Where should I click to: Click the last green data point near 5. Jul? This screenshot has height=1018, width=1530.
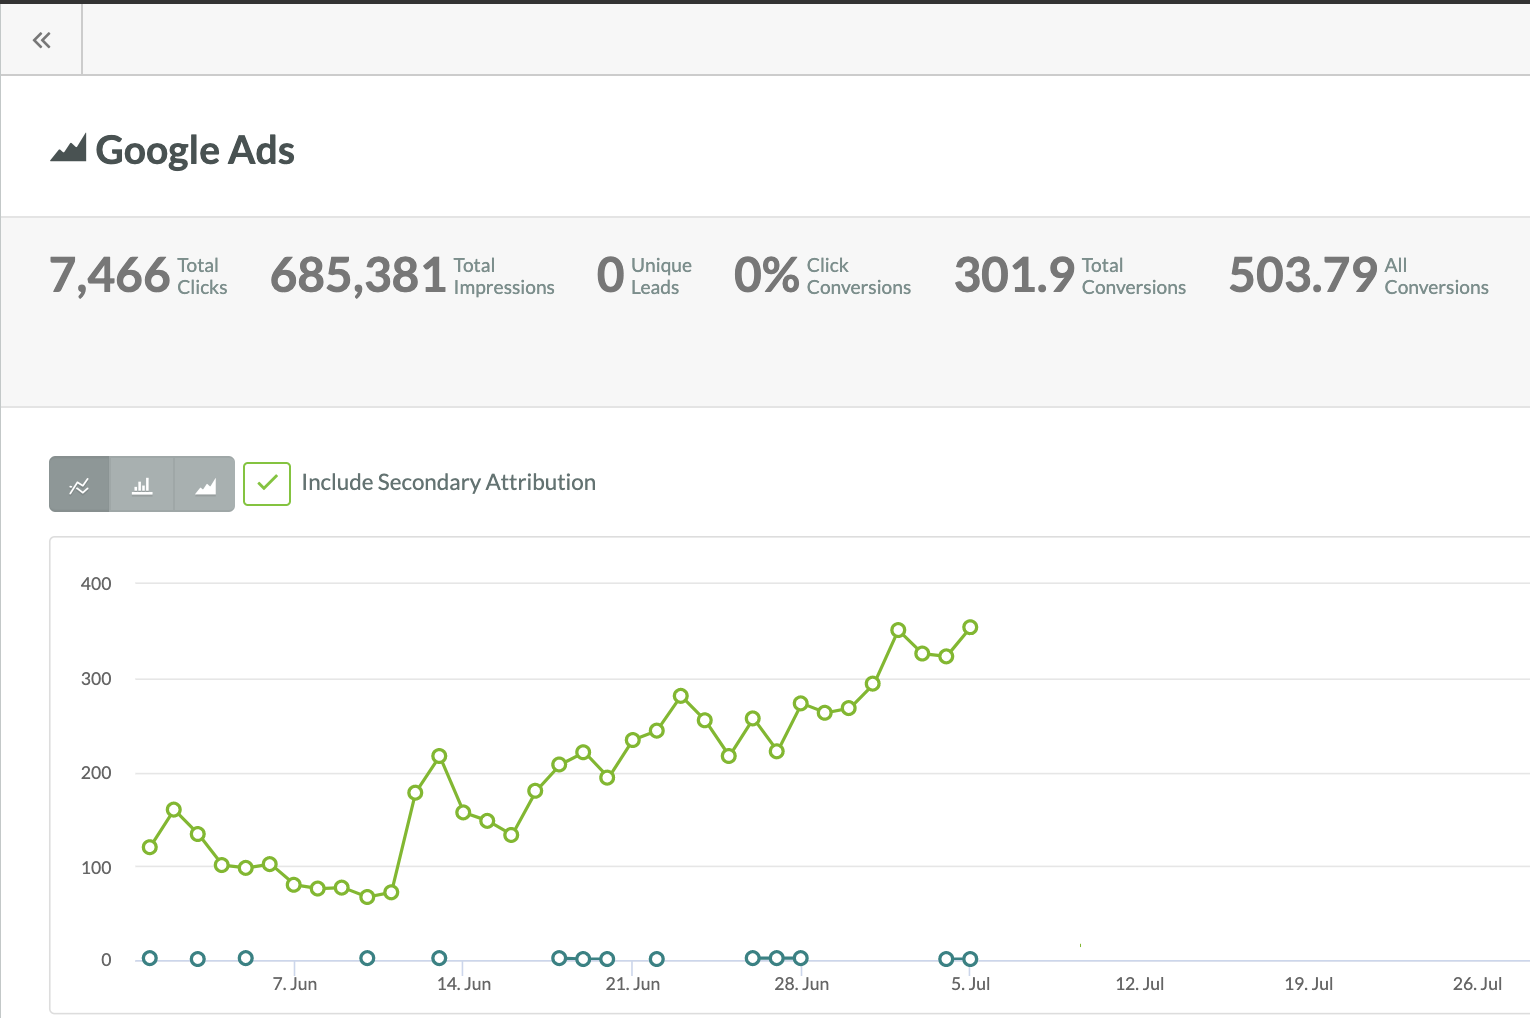click(970, 628)
